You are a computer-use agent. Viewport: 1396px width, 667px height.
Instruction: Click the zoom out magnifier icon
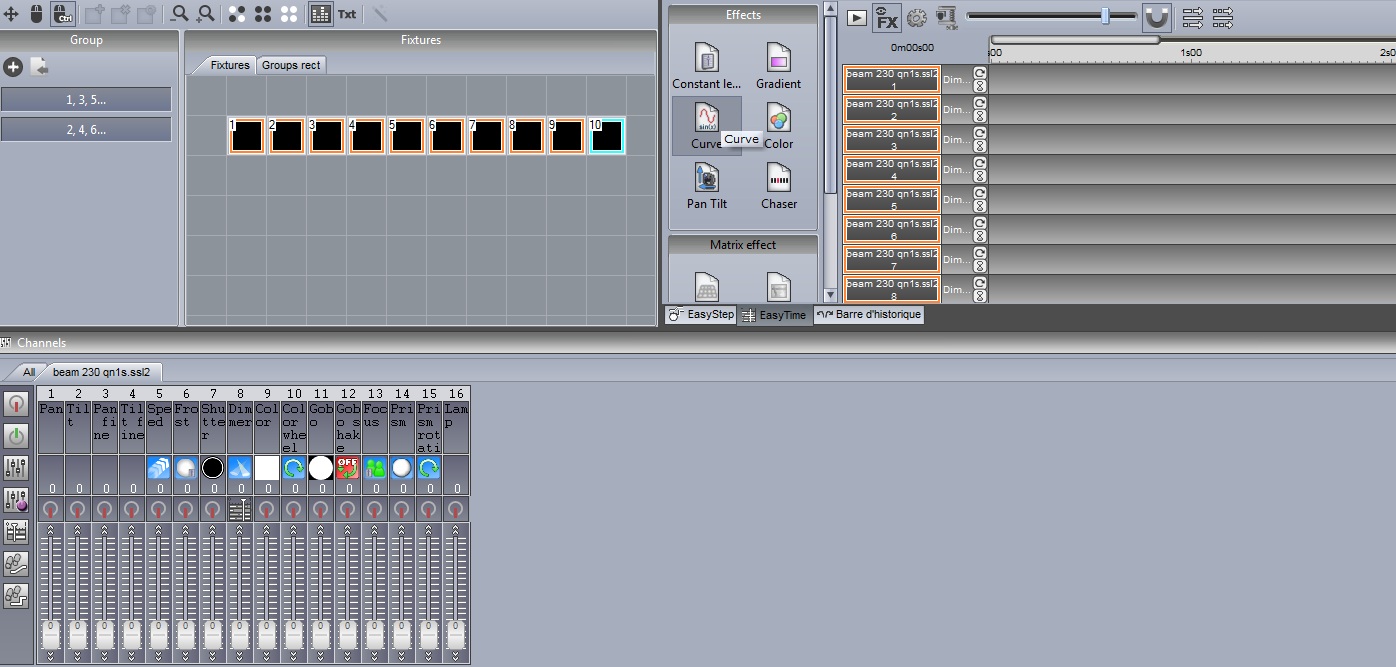point(180,14)
